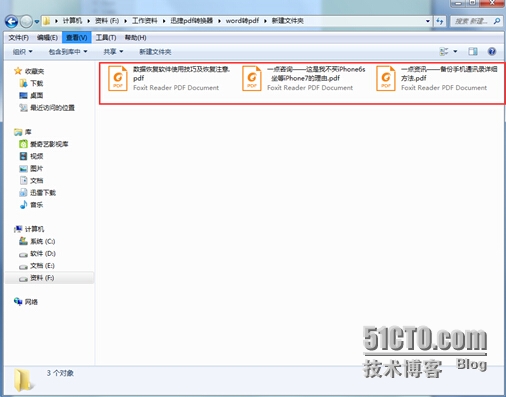Select the 备份手机通讯录详细方法 pdf file name

449,74
